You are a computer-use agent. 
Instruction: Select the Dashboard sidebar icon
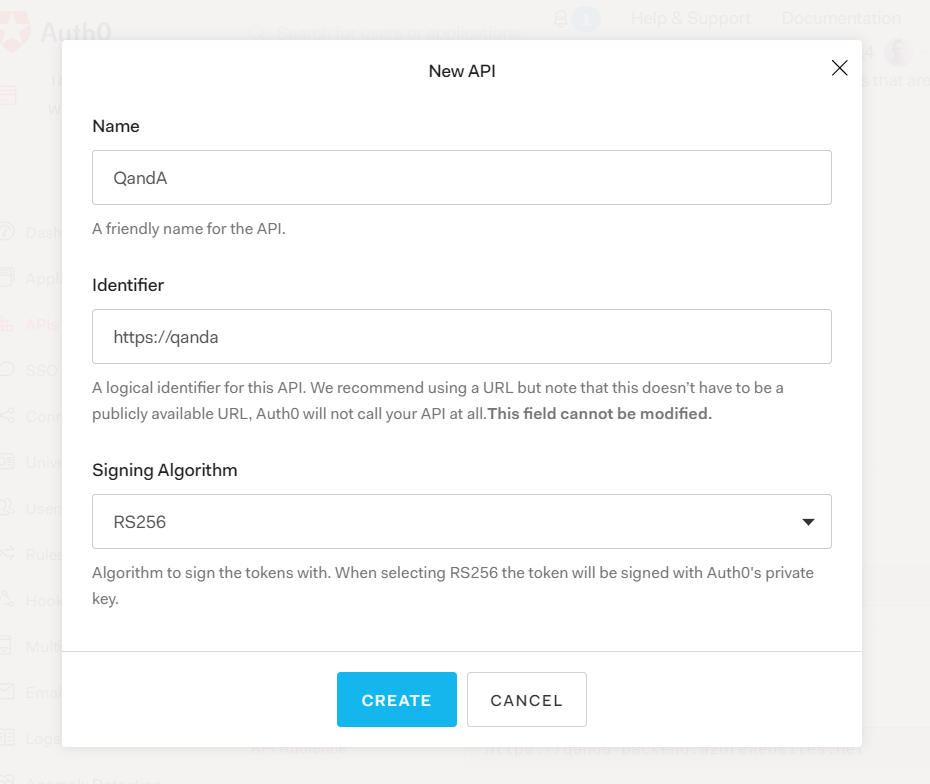(x=8, y=232)
